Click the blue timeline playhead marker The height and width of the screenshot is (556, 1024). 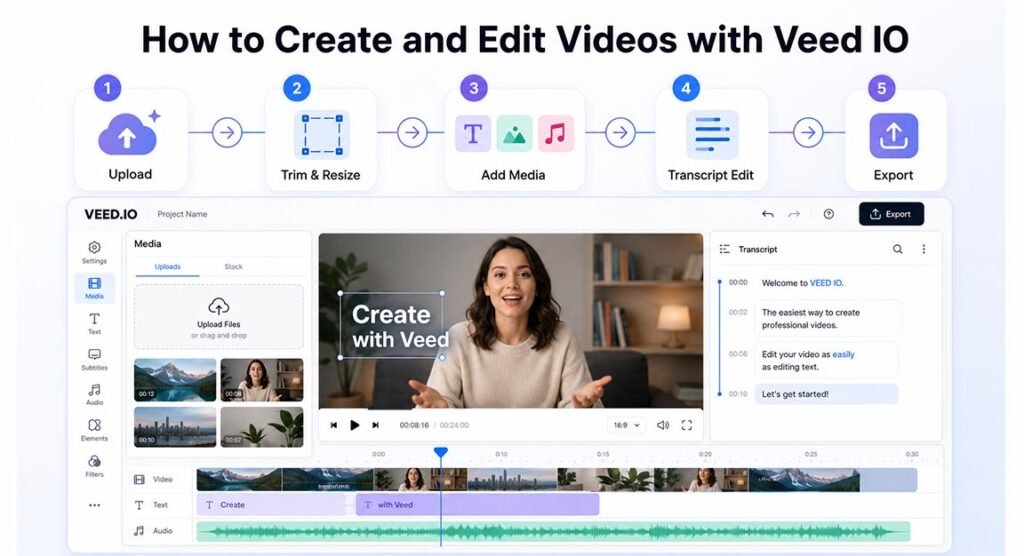[441, 452]
